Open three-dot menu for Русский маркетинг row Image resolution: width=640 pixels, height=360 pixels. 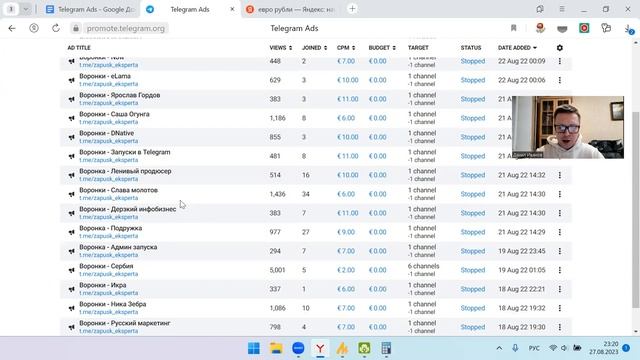pos(560,327)
